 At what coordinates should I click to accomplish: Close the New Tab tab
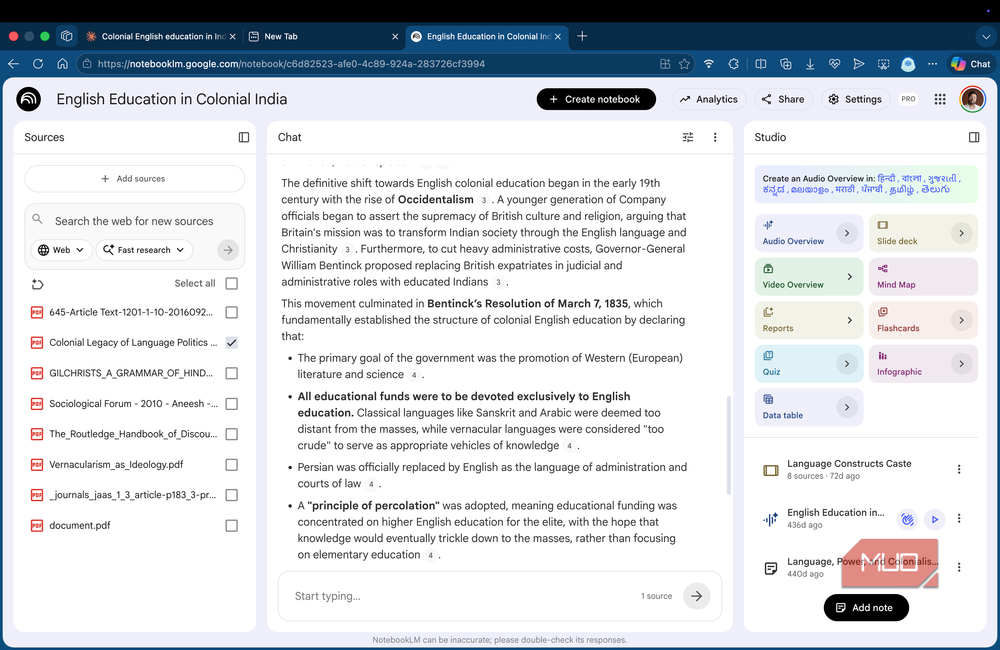(395, 36)
